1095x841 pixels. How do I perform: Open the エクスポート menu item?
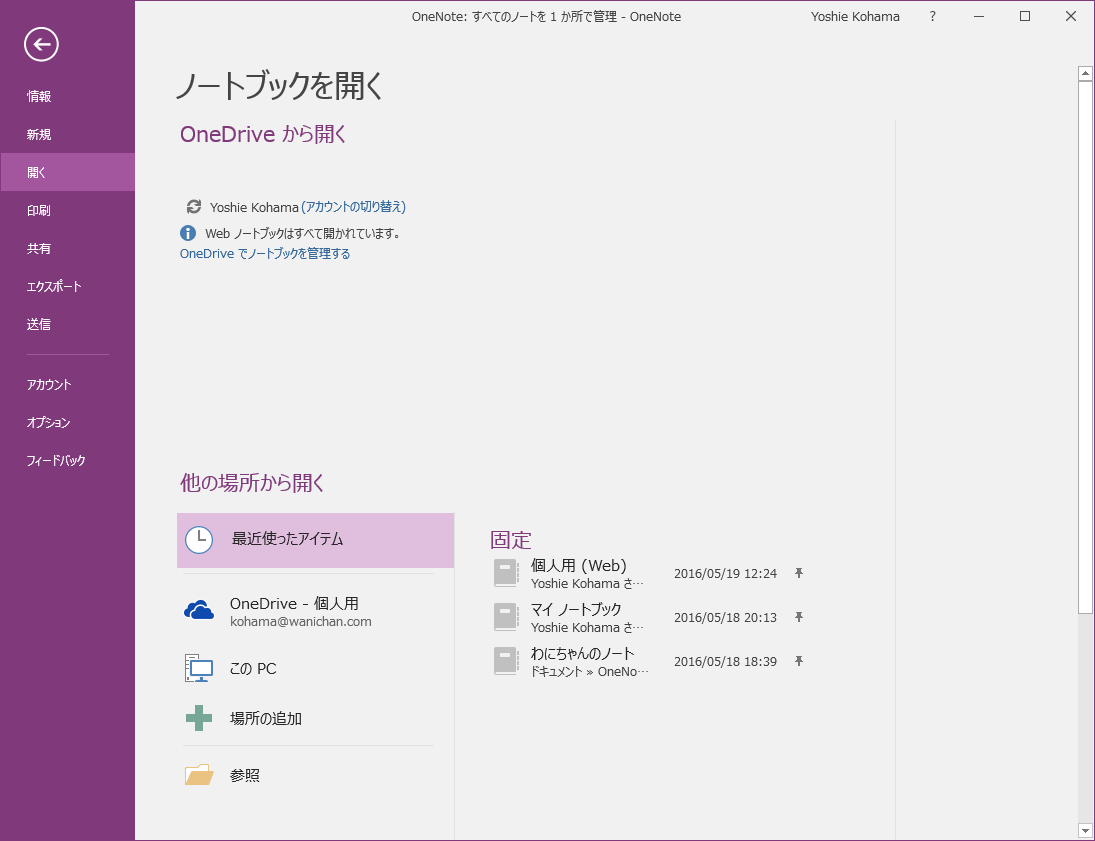click(68, 286)
